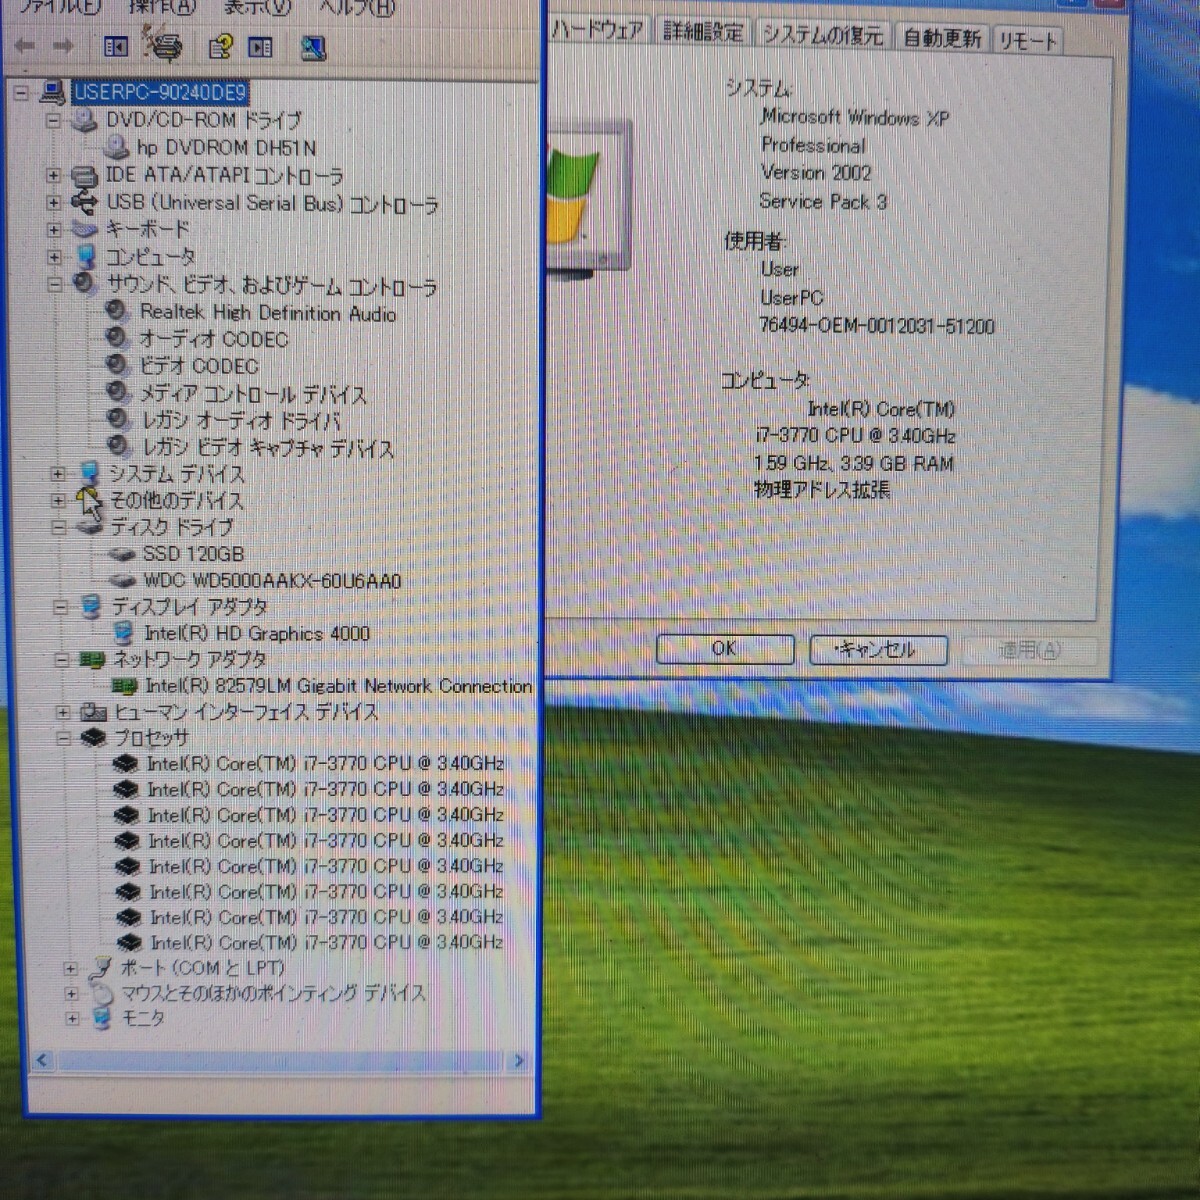Switch to the リモート tab
1200x1200 pixels.
click(x=1027, y=40)
